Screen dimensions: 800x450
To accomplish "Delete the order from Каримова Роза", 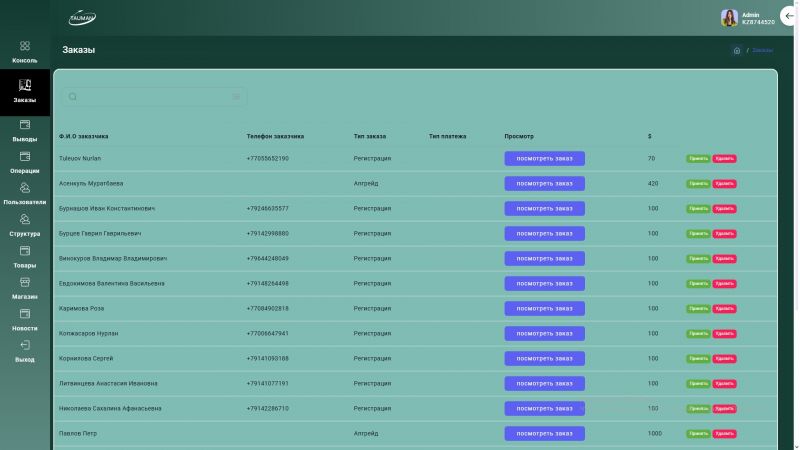I will [724, 309].
